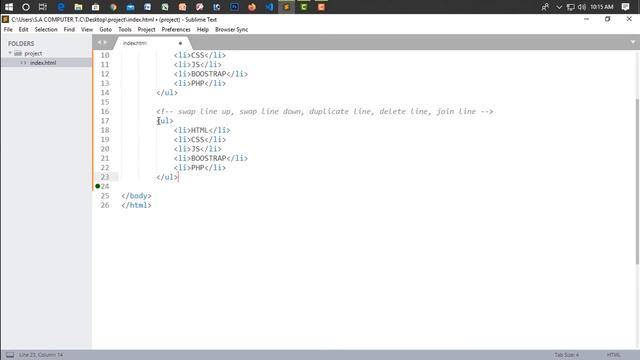Place cursor in line 20 JS list item

pos(198,149)
